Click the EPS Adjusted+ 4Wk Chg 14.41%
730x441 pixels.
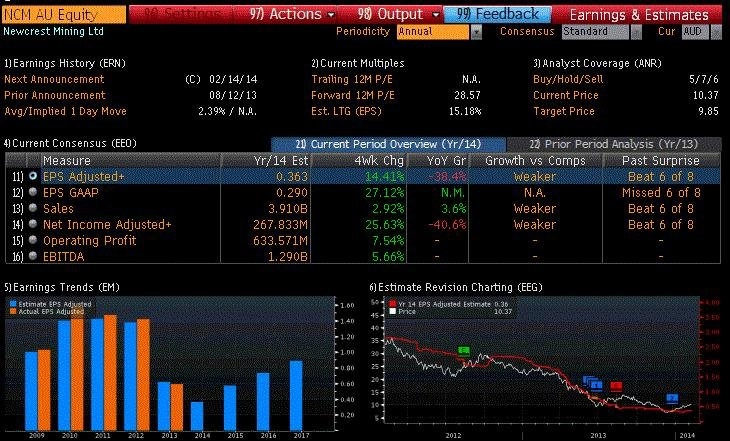click(385, 176)
